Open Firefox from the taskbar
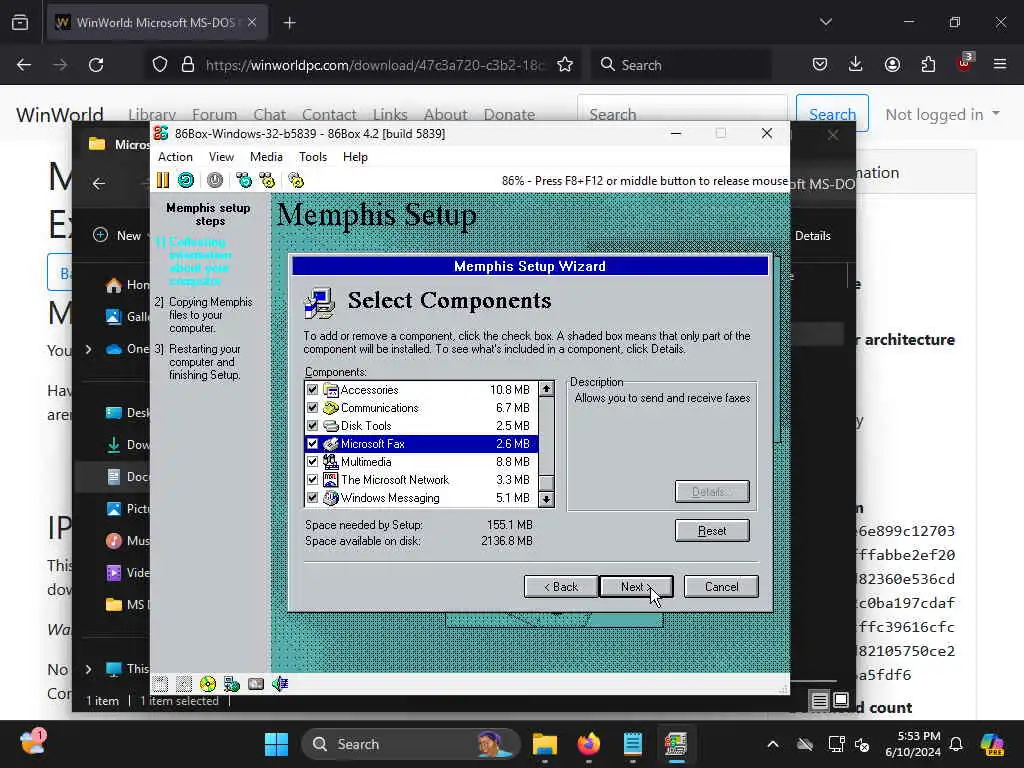 588,744
